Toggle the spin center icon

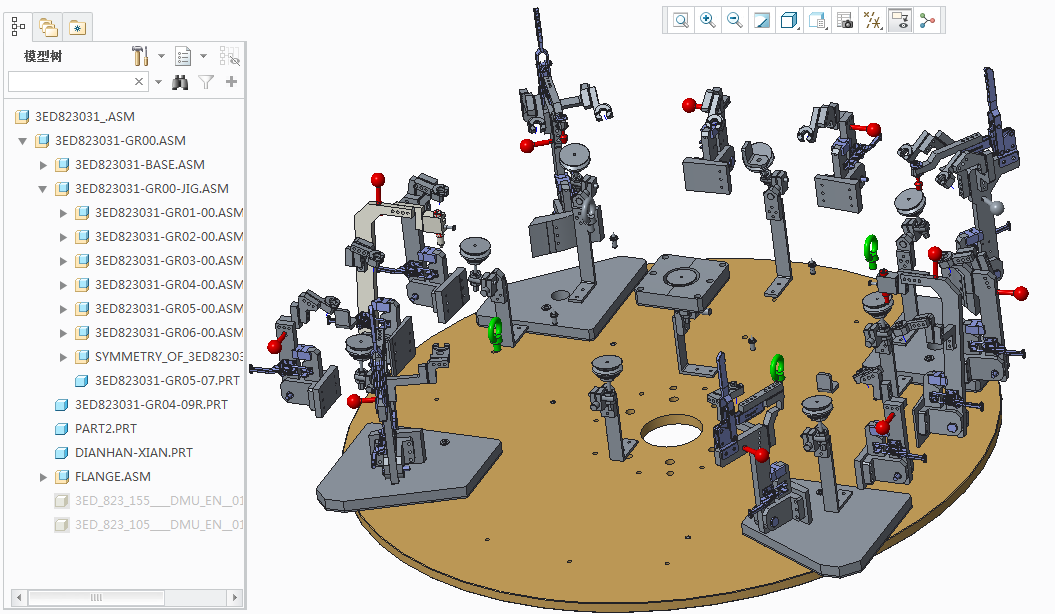tap(928, 20)
